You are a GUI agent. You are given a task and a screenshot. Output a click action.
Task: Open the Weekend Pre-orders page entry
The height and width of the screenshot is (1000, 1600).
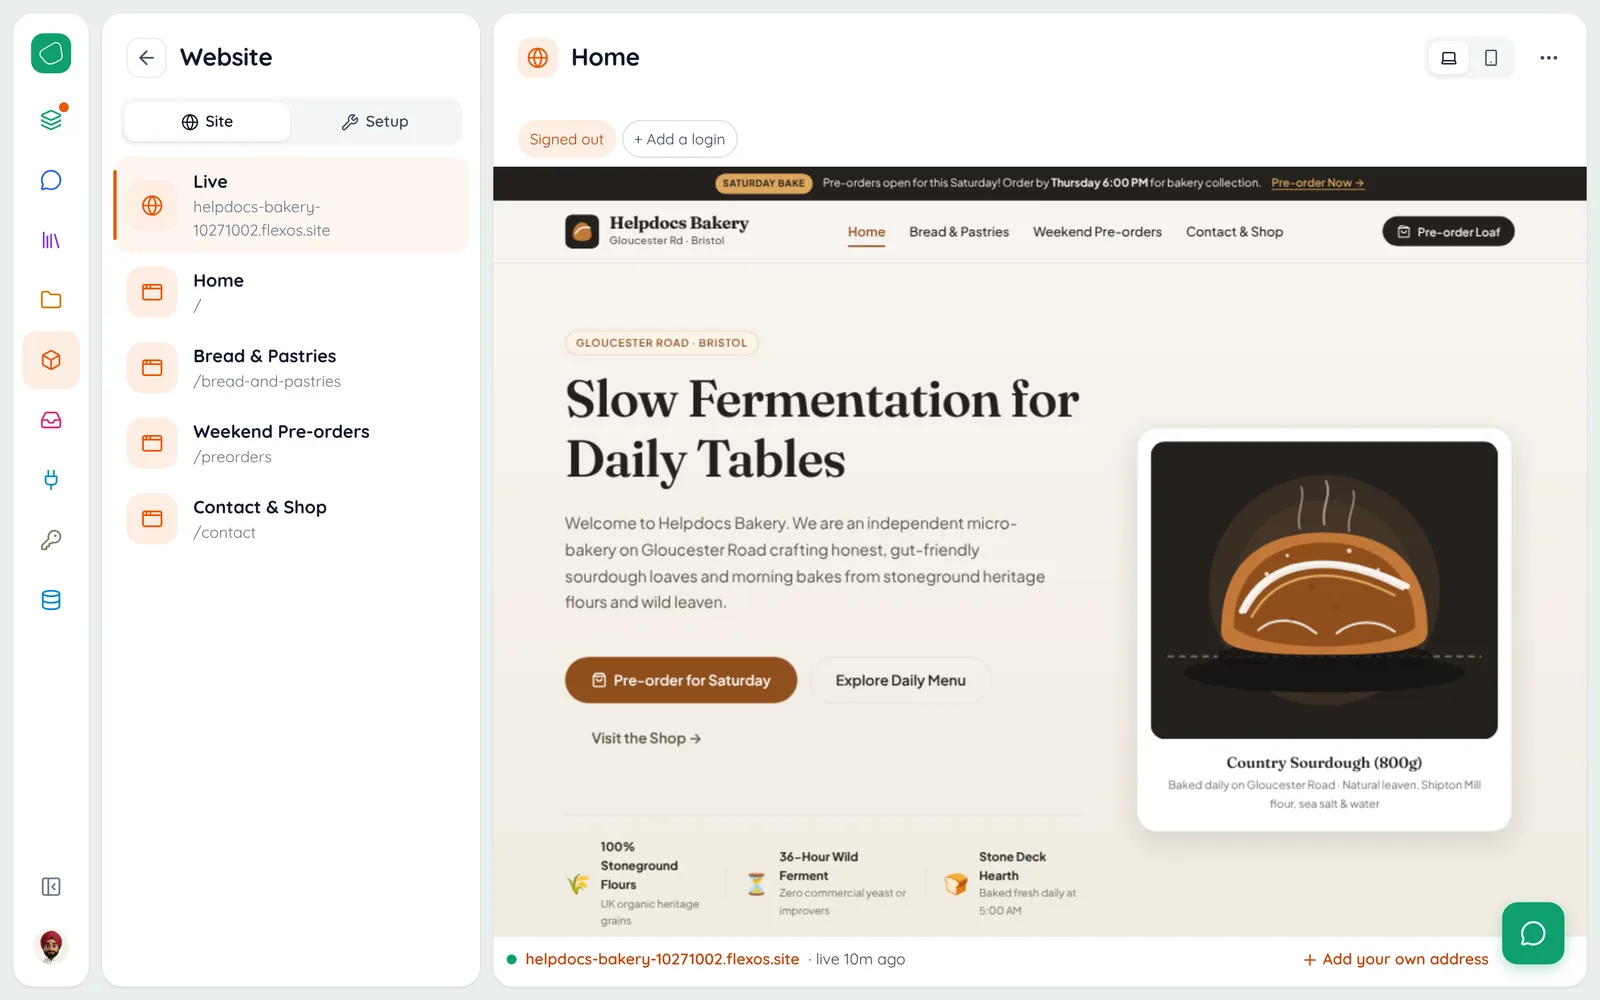pos(291,443)
